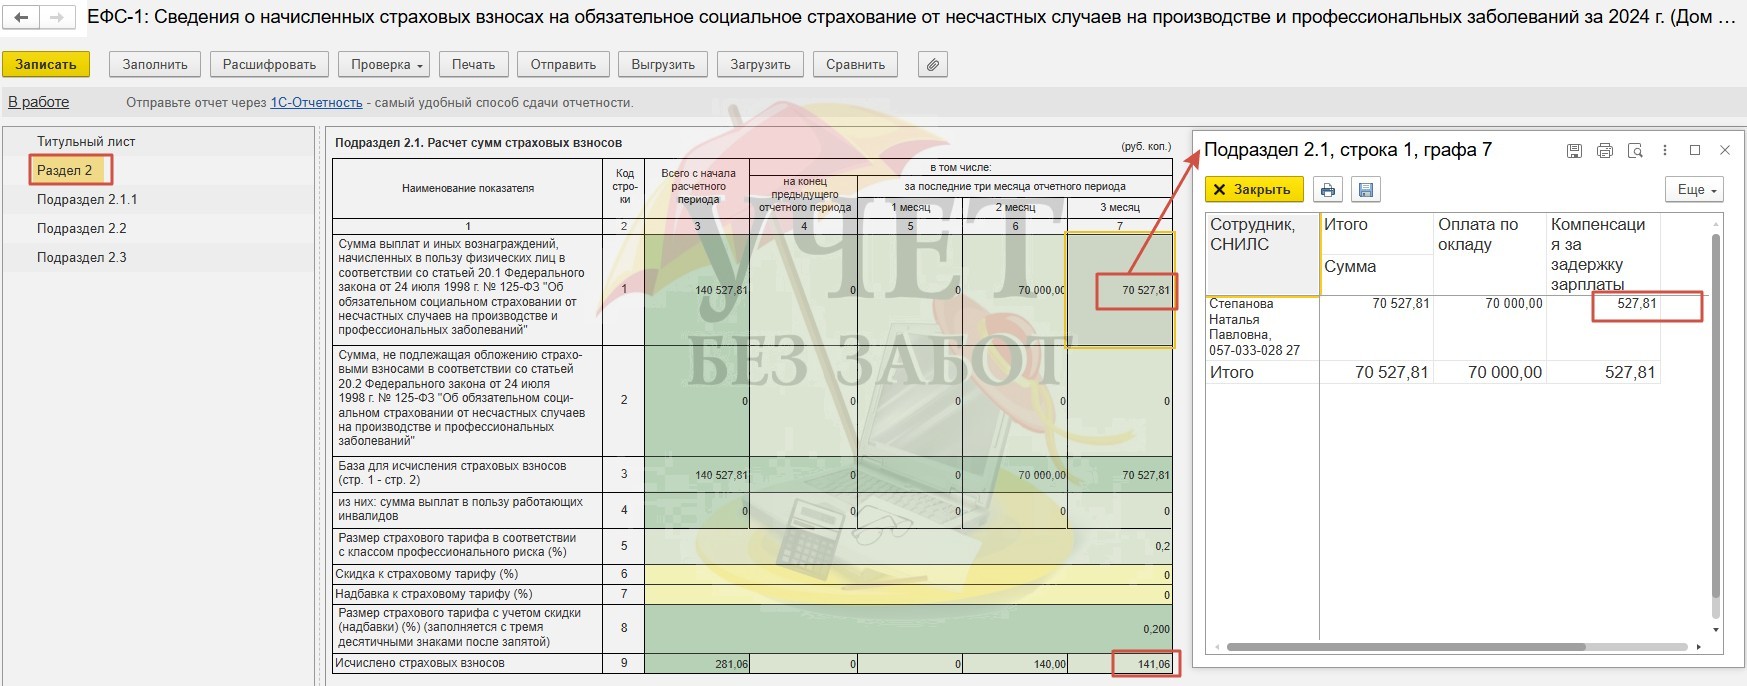Viewport: 1747px width, 686px height.
Task: Go forward with the right arrow
Action: [57, 18]
